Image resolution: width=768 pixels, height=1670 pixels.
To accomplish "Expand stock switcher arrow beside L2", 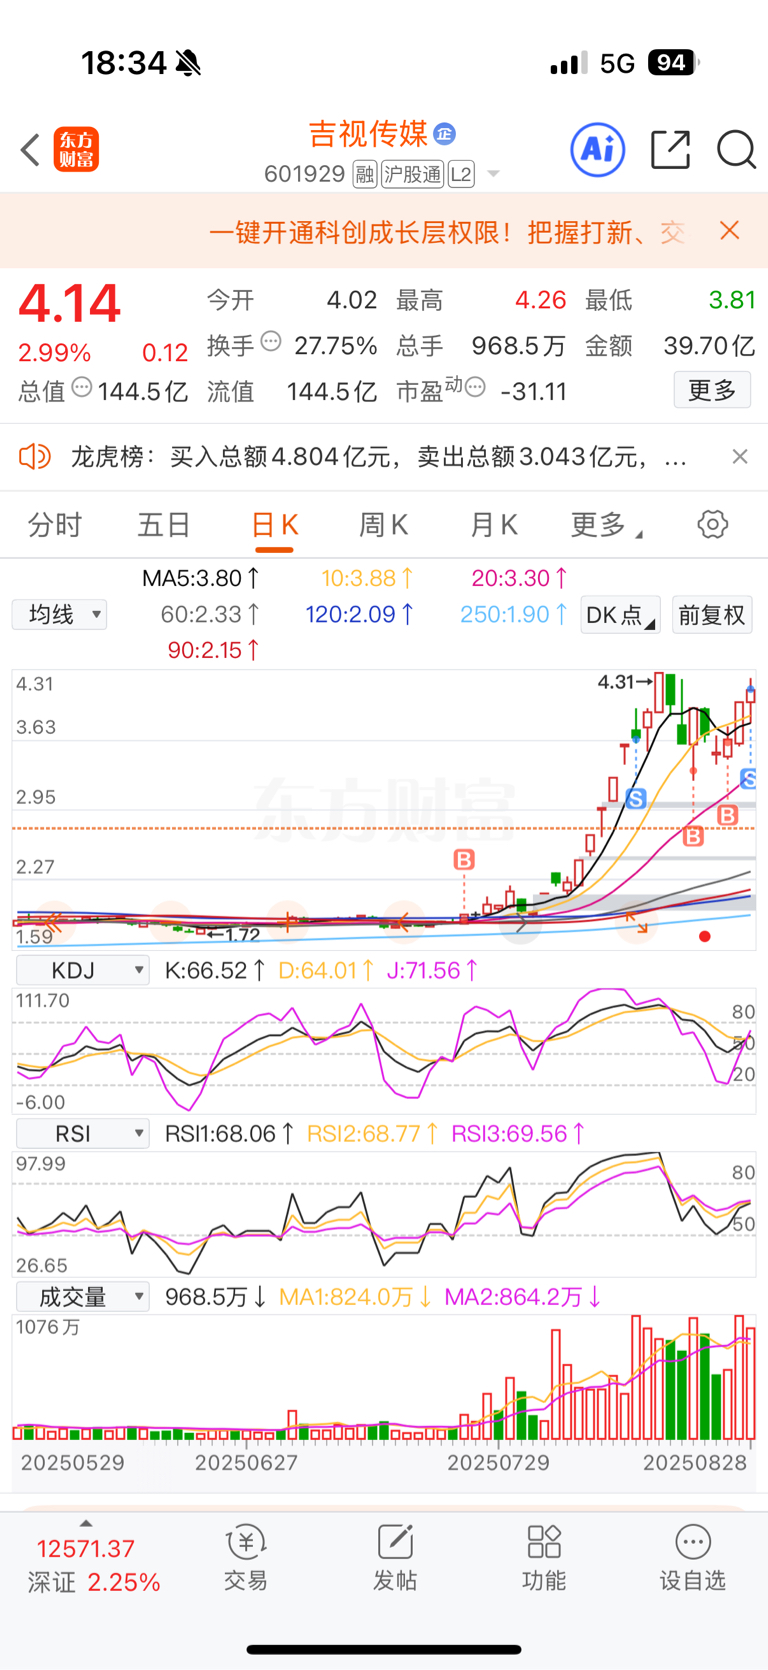I will click(x=493, y=175).
